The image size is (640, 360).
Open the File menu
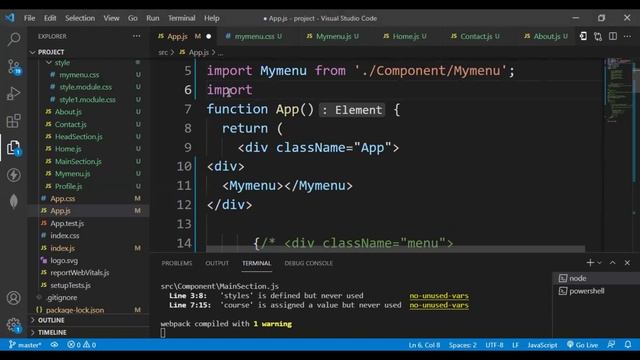tap(29, 18)
